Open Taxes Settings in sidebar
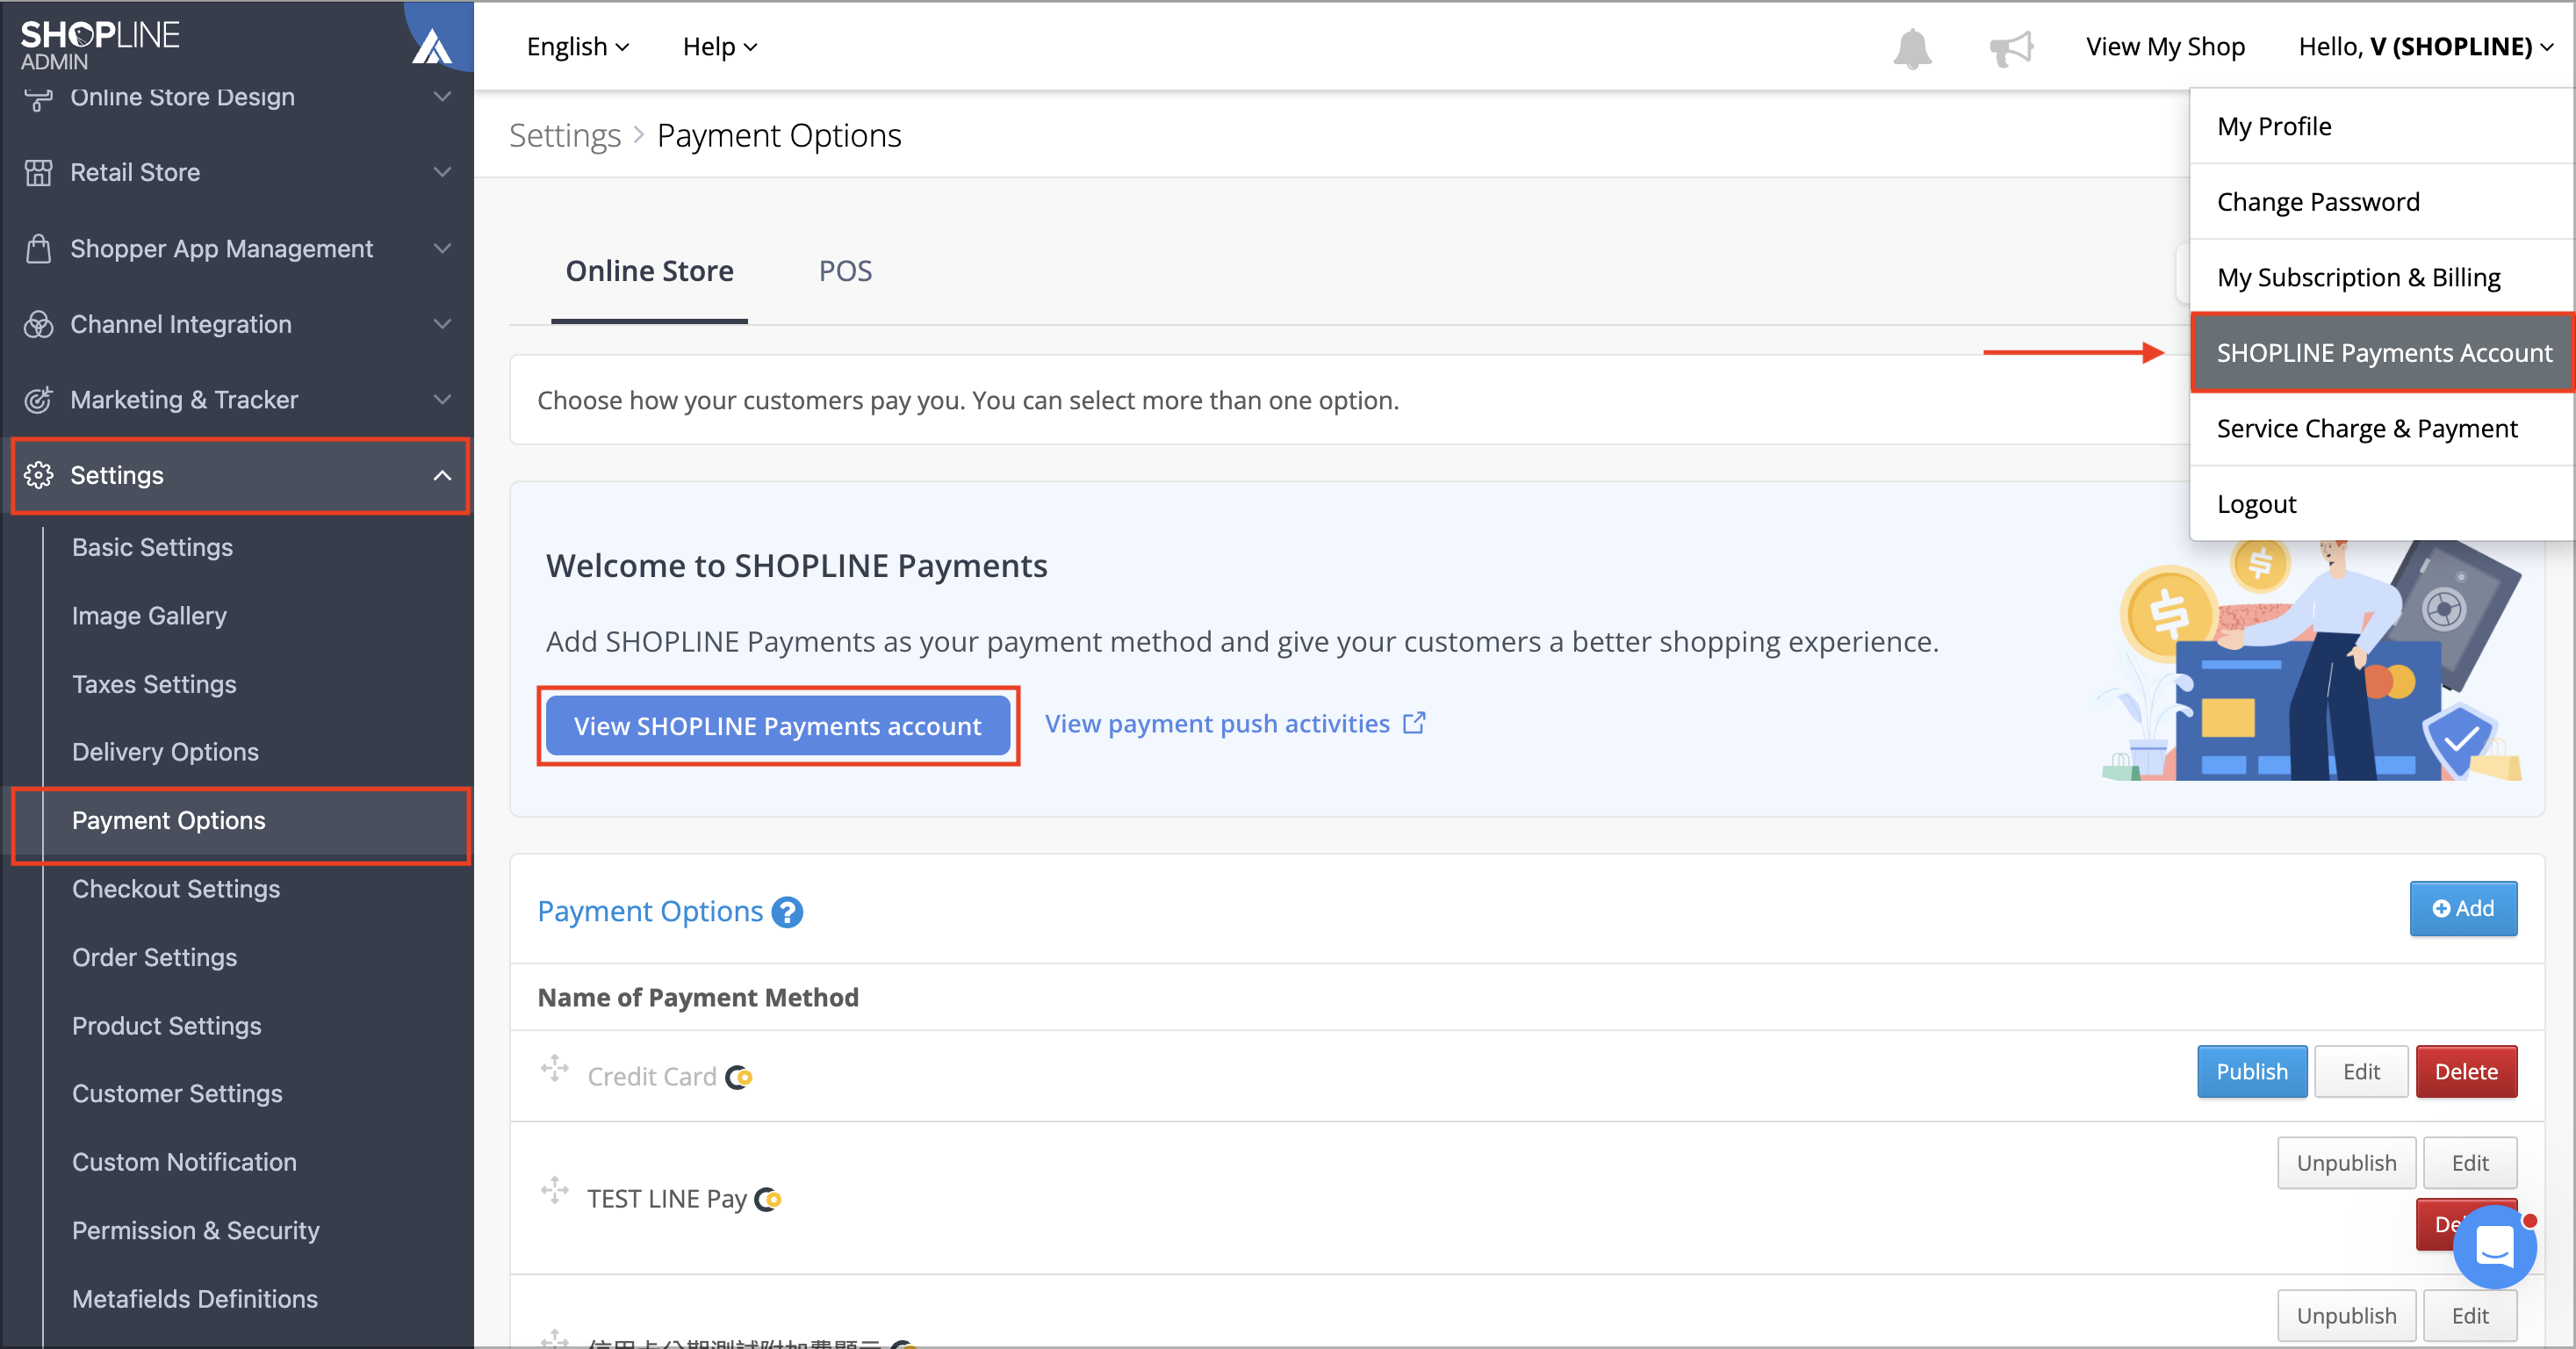This screenshot has height=1349, width=2576. pyautogui.click(x=154, y=684)
